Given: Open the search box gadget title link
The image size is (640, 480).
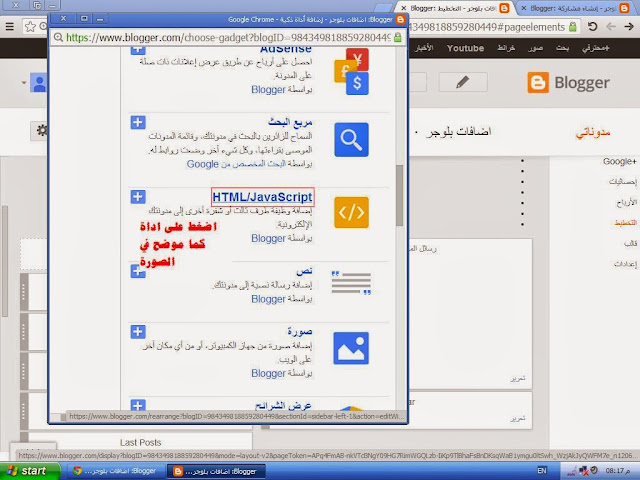Looking at the screenshot, I should [x=290, y=122].
